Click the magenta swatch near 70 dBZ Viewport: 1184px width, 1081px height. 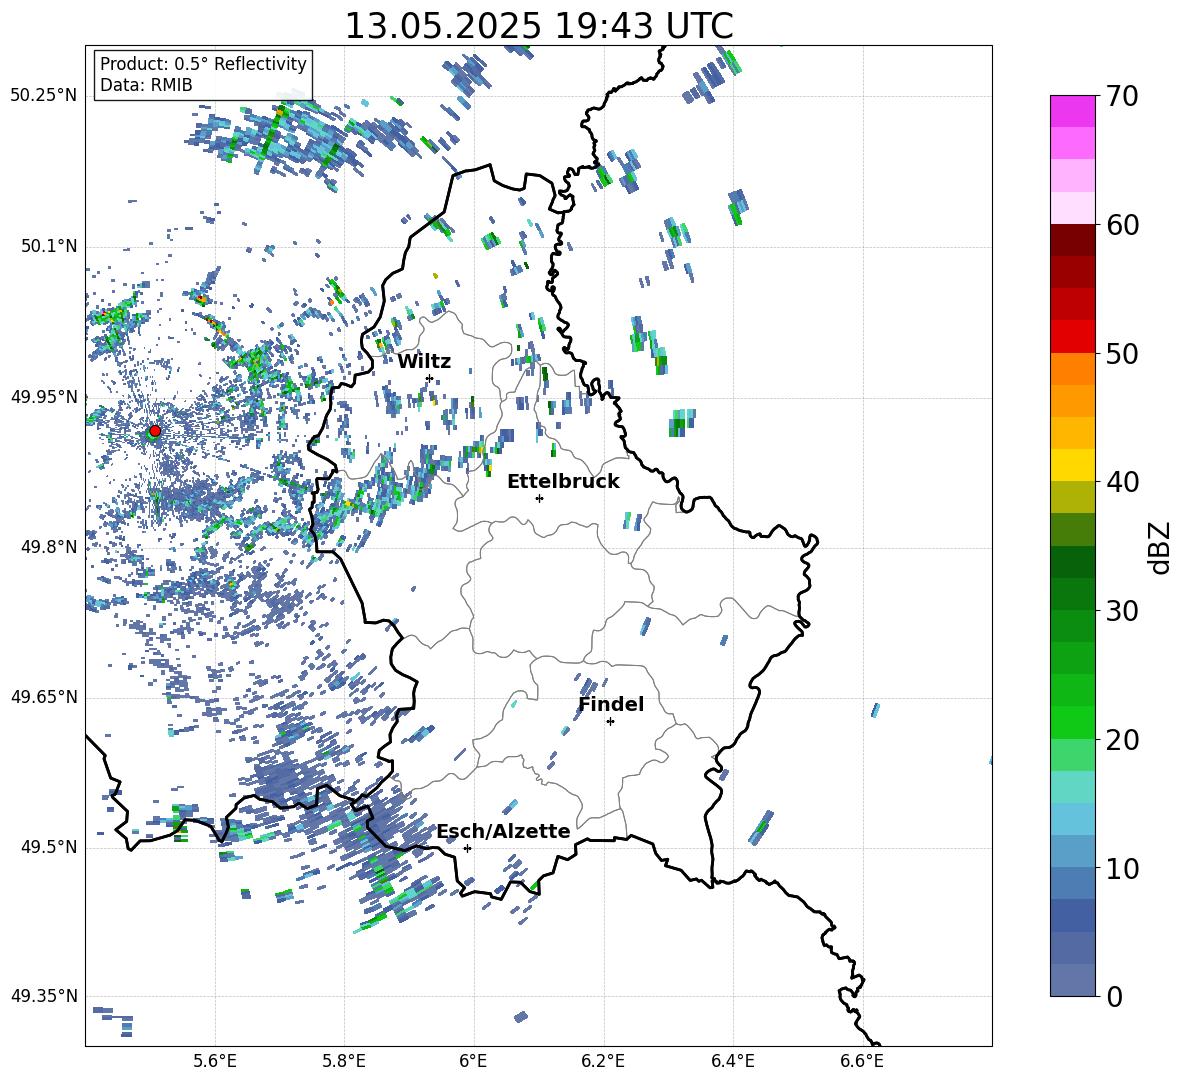(1072, 111)
